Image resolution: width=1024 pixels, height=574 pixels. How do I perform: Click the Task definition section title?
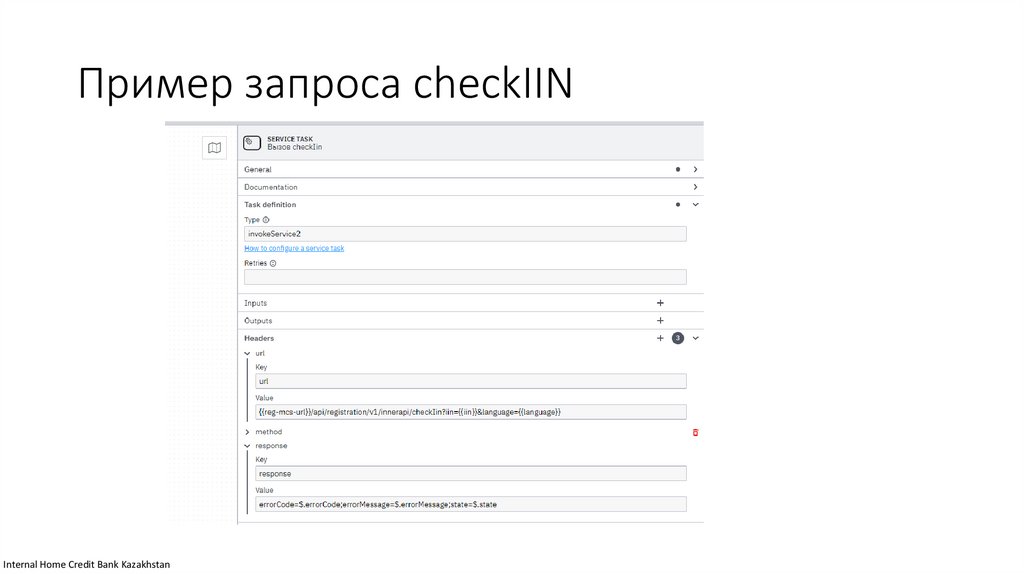click(270, 204)
